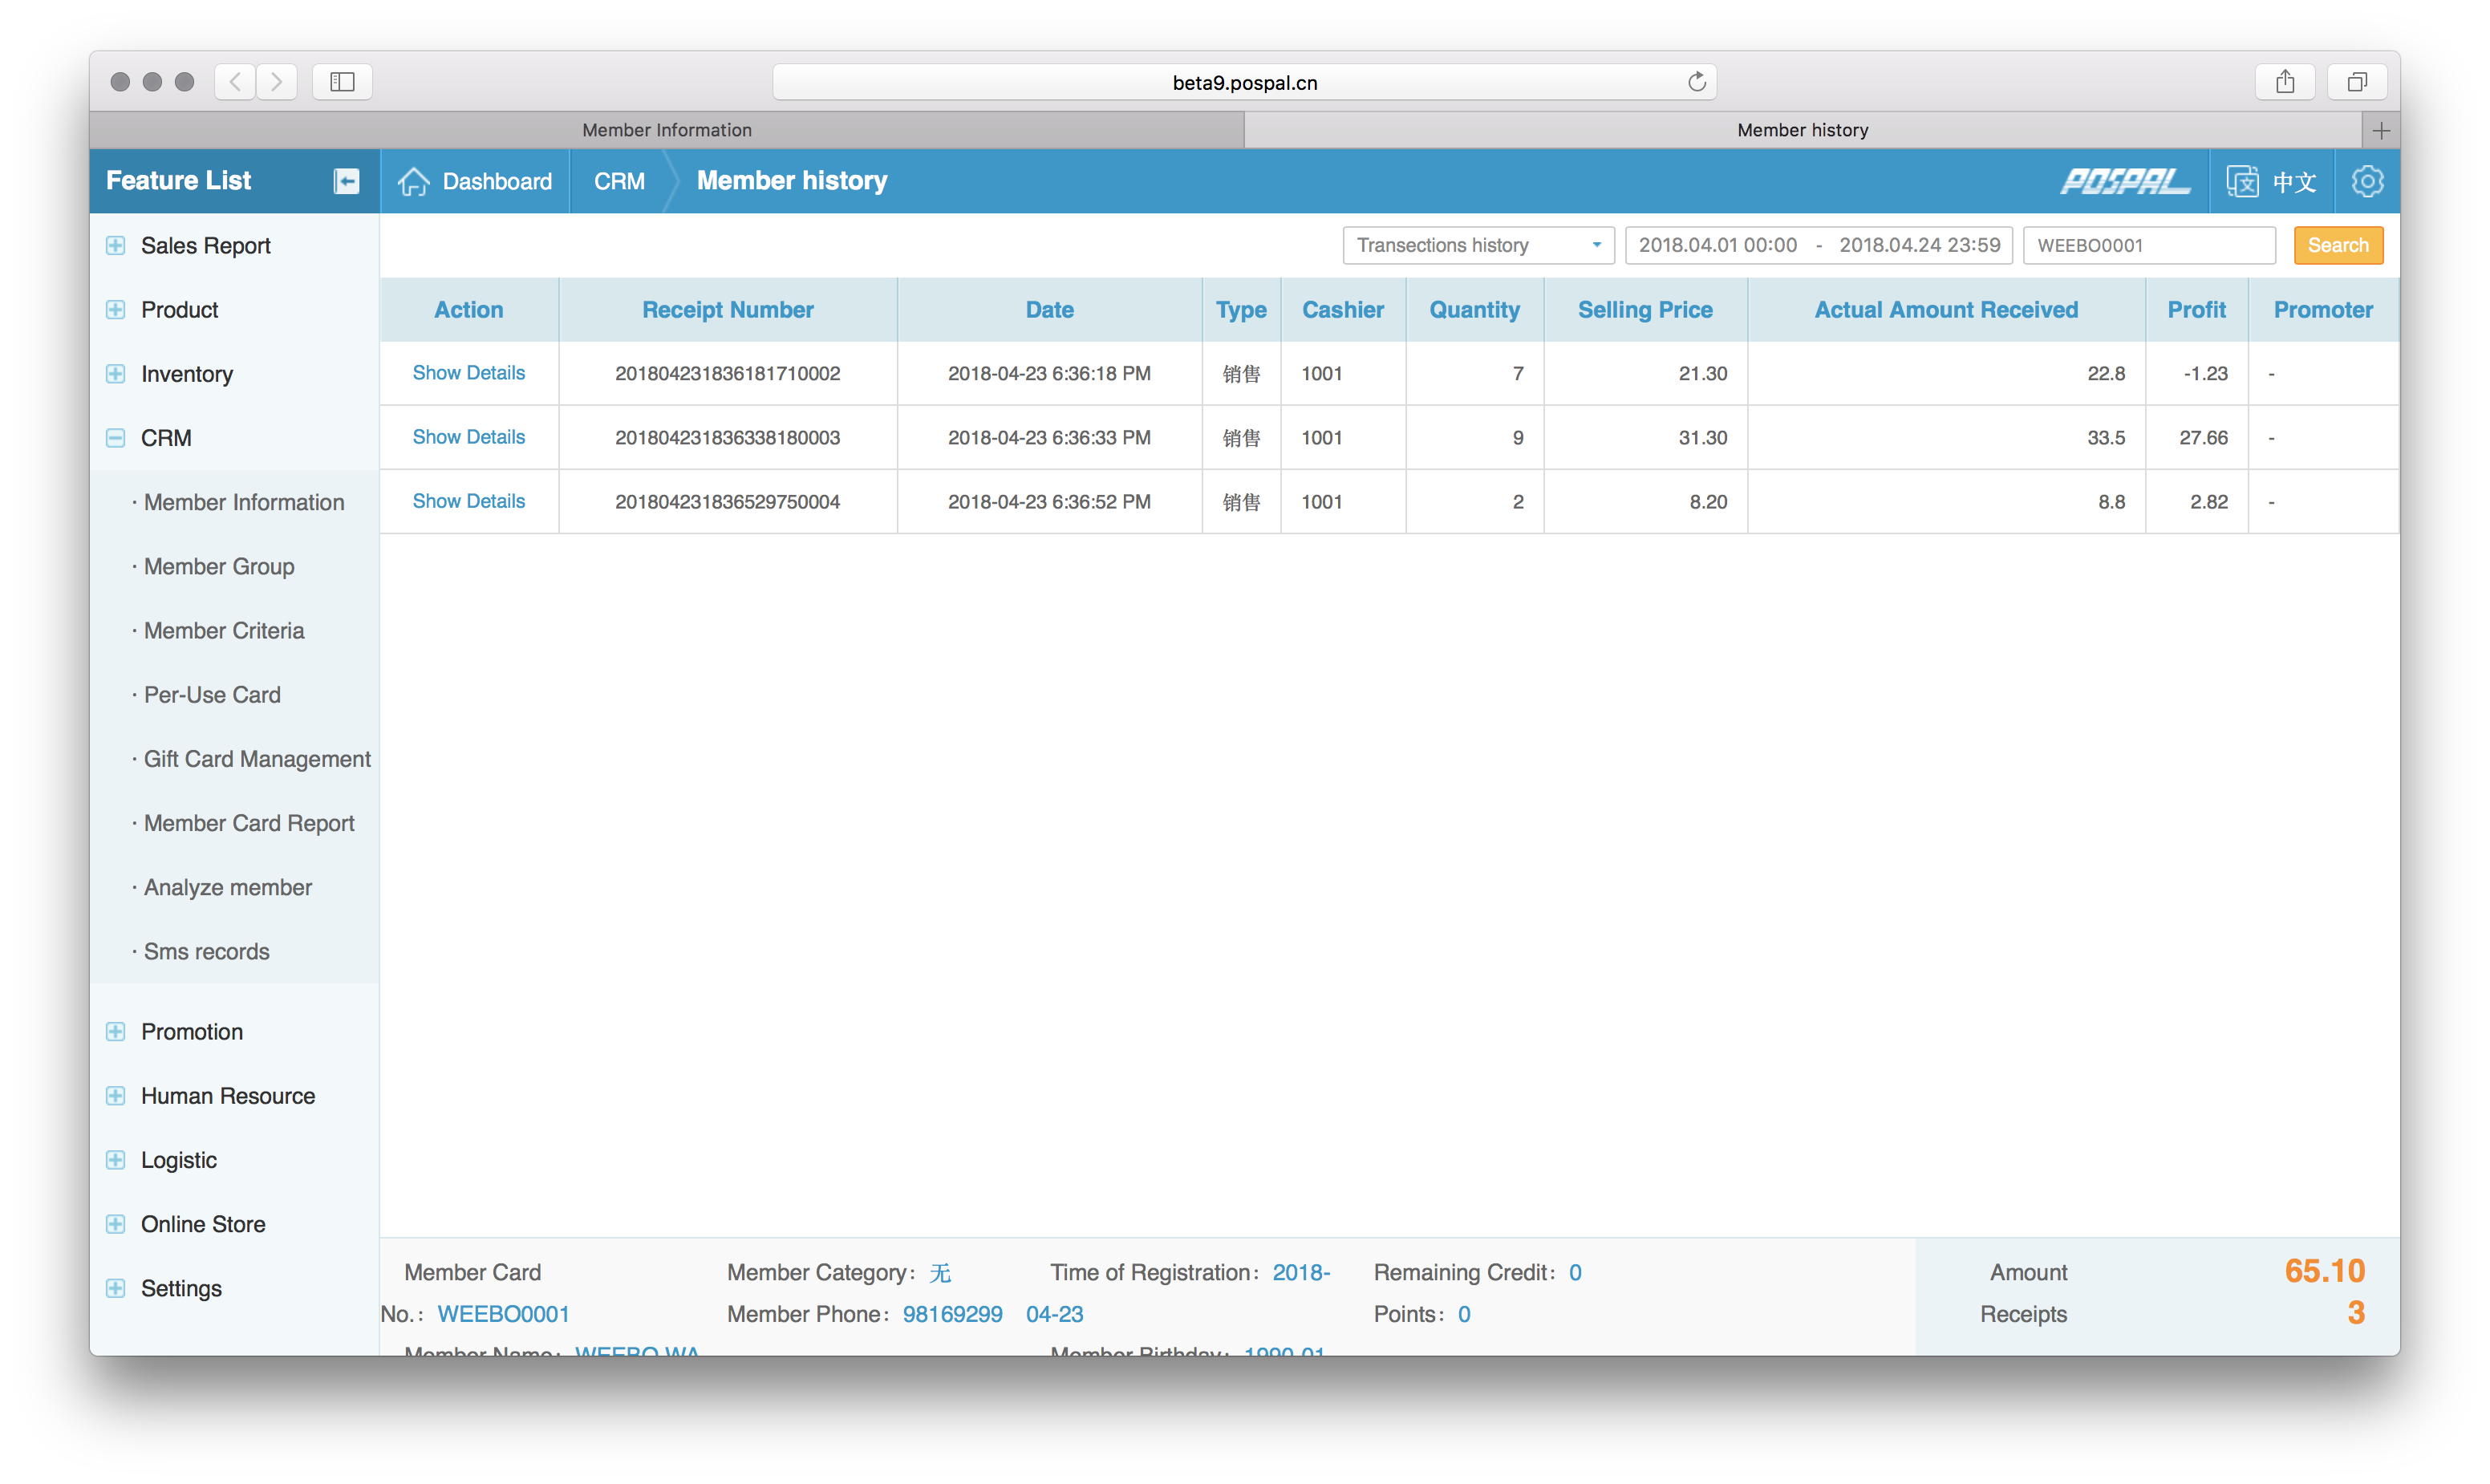Switch to the Member Information browser tab
This screenshot has width=2490, height=1484.
[667, 130]
